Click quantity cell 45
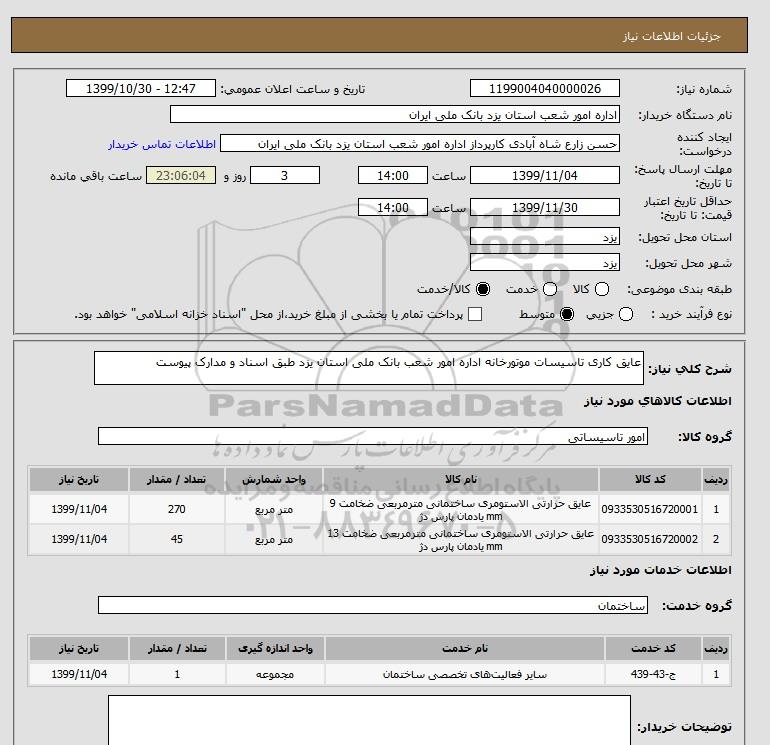Image resolution: width=770 pixels, height=745 pixels. pos(176,539)
